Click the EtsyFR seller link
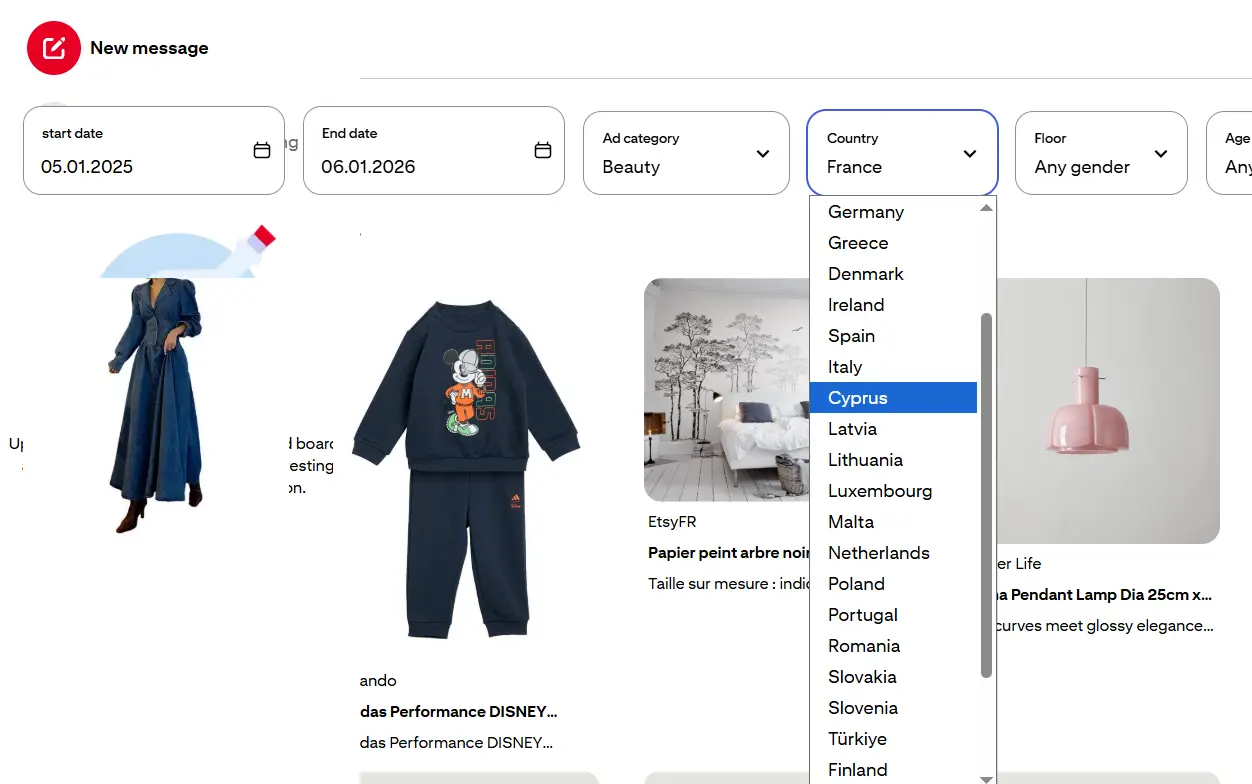 coord(672,521)
